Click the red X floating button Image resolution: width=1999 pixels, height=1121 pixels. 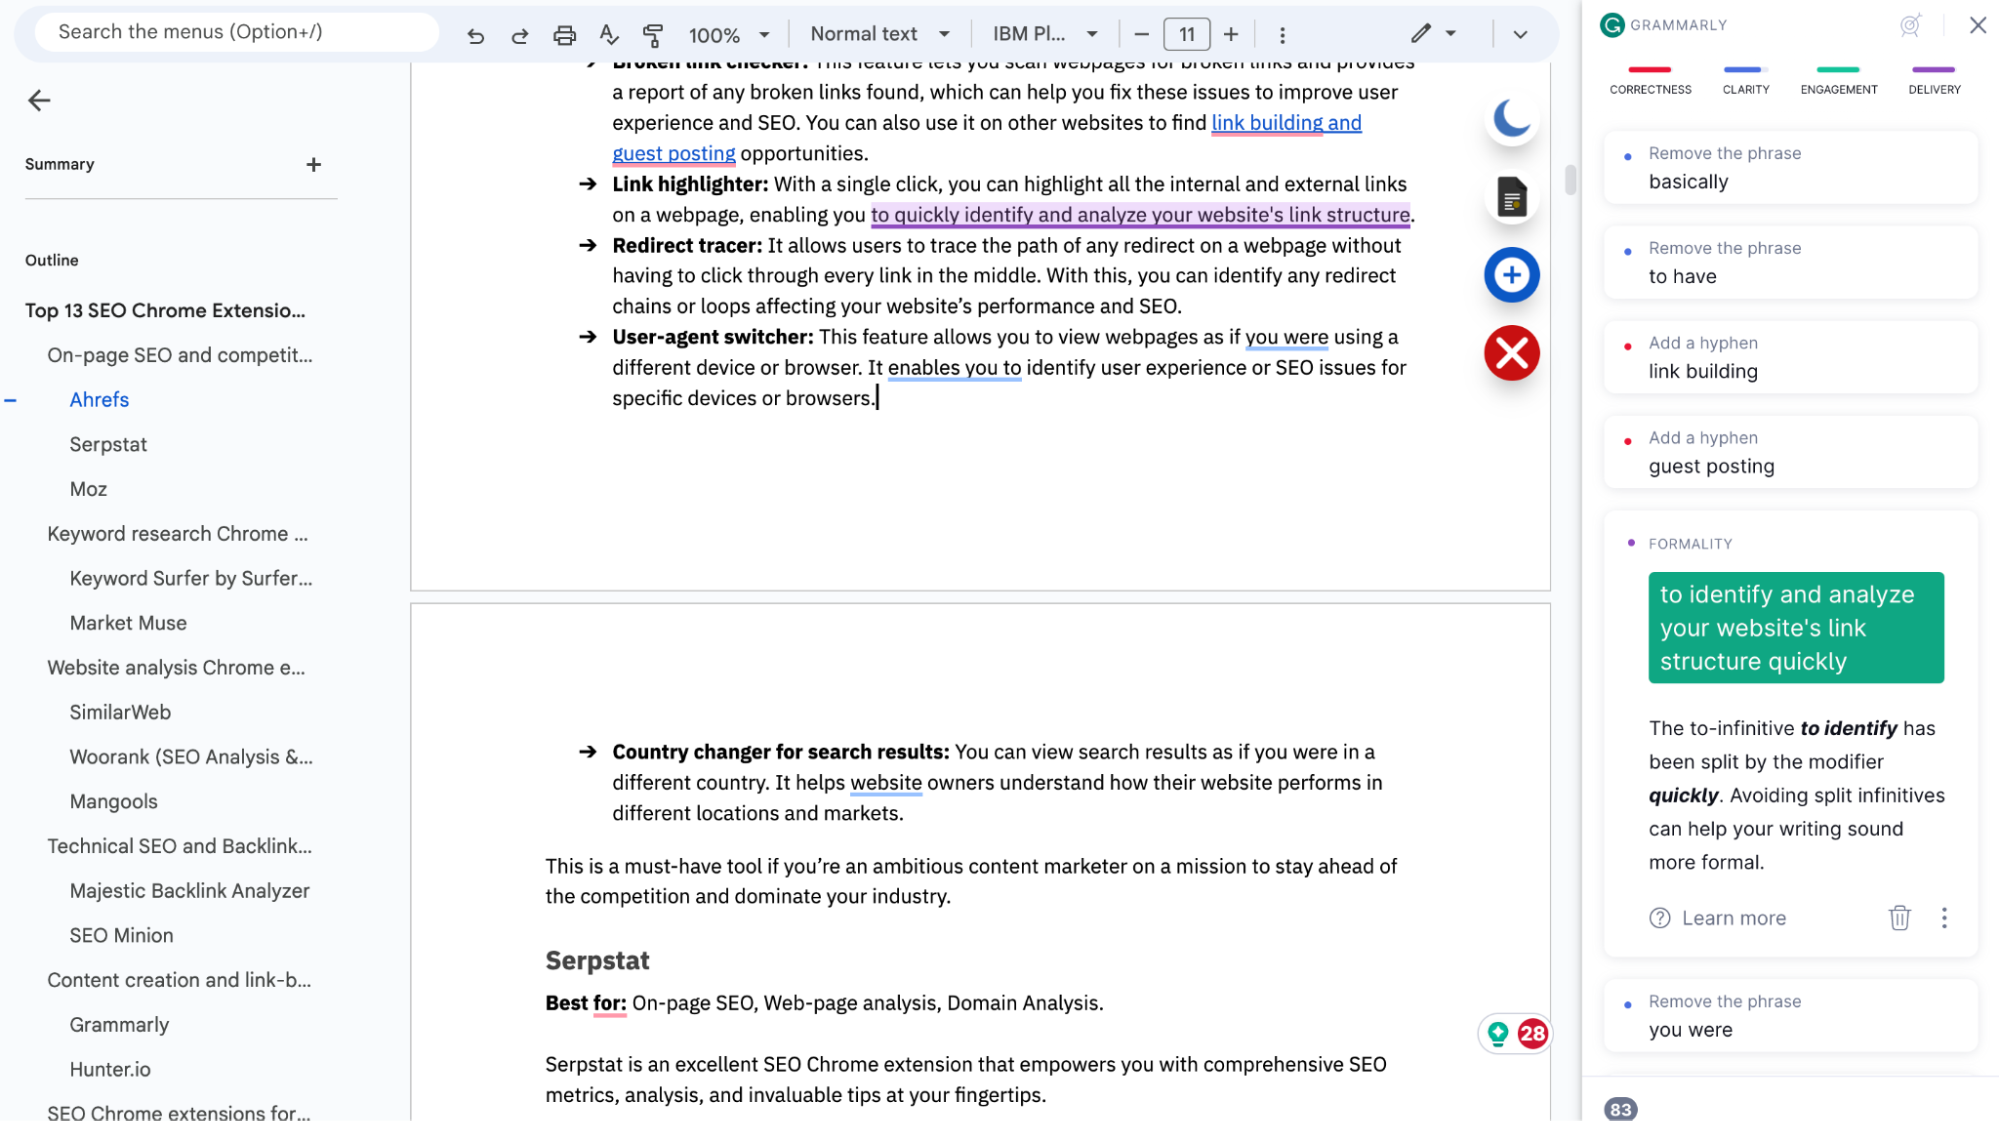tap(1512, 353)
